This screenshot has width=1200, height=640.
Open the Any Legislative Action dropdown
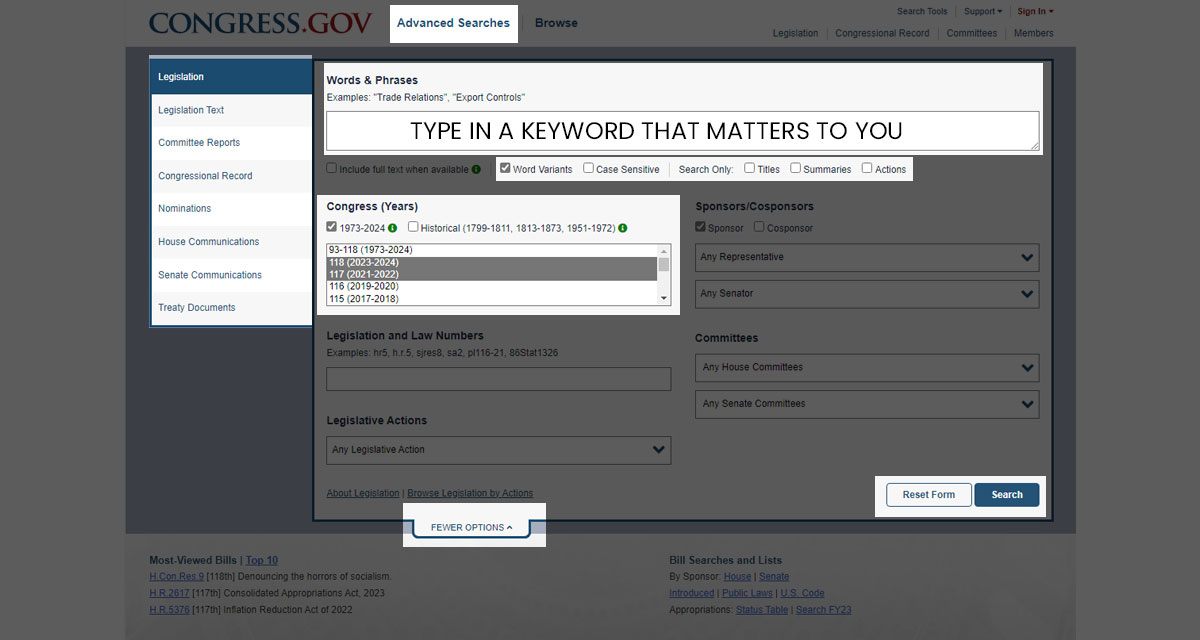point(498,450)
